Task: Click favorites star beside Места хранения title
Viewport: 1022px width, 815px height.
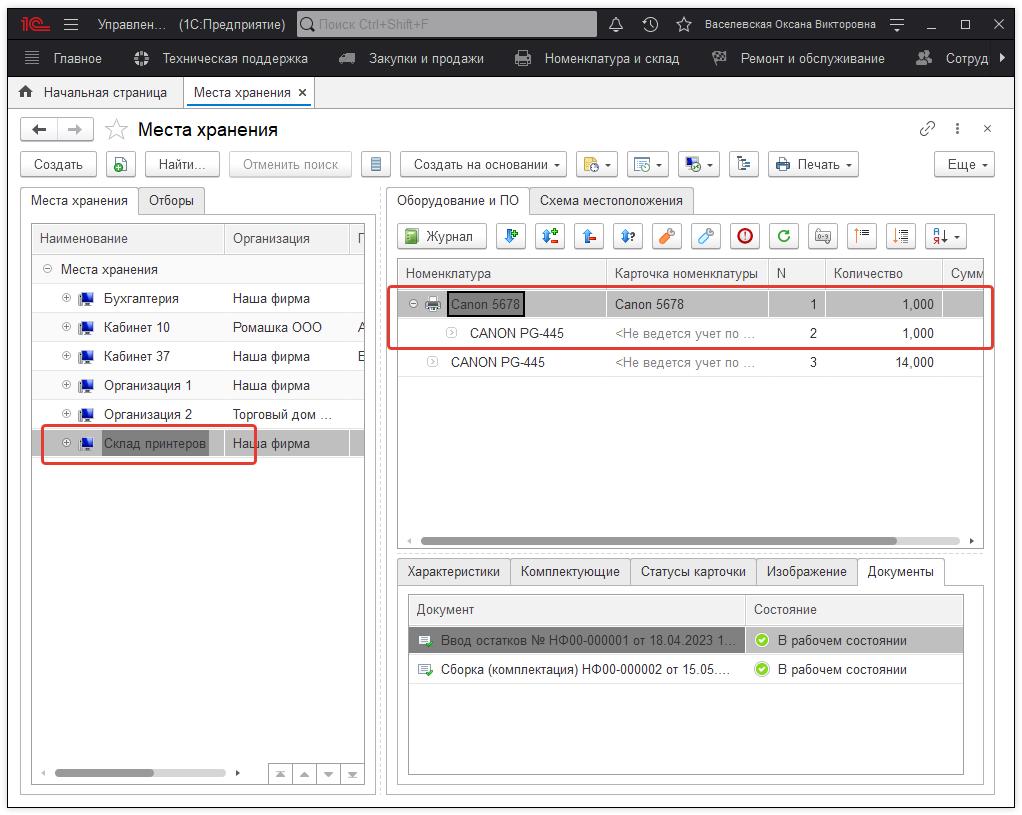Action: 117,130
